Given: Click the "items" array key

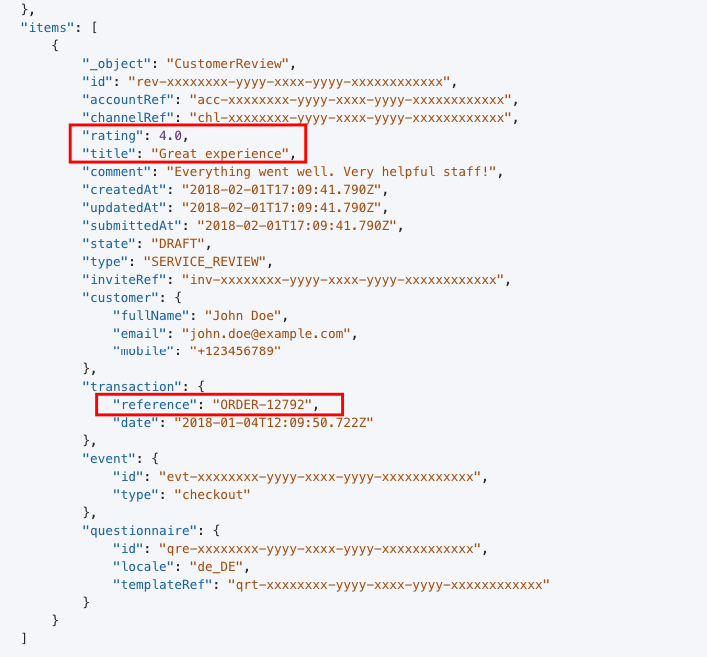Looking at the screenshot, I should tap(47, 28).
